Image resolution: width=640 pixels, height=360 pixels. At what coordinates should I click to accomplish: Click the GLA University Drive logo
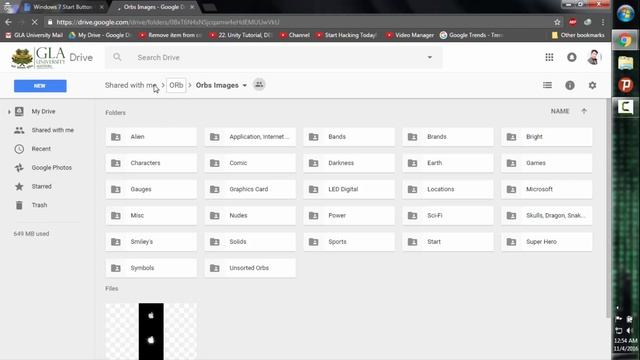[x=52, y=58]
